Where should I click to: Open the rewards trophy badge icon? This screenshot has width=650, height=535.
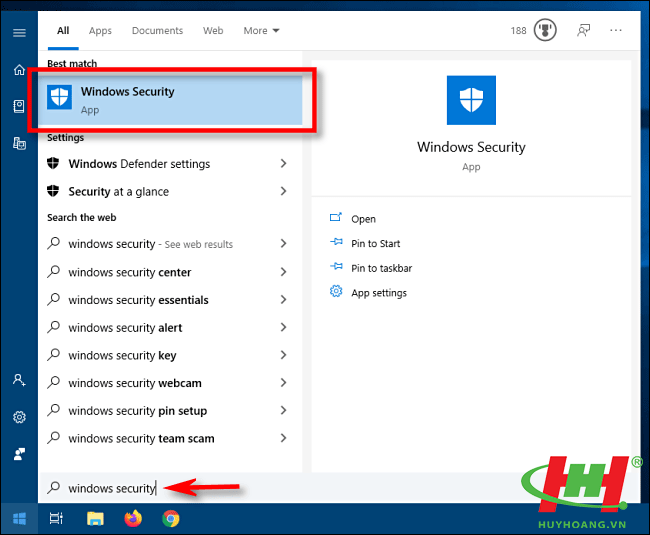(x=545, y=30)
